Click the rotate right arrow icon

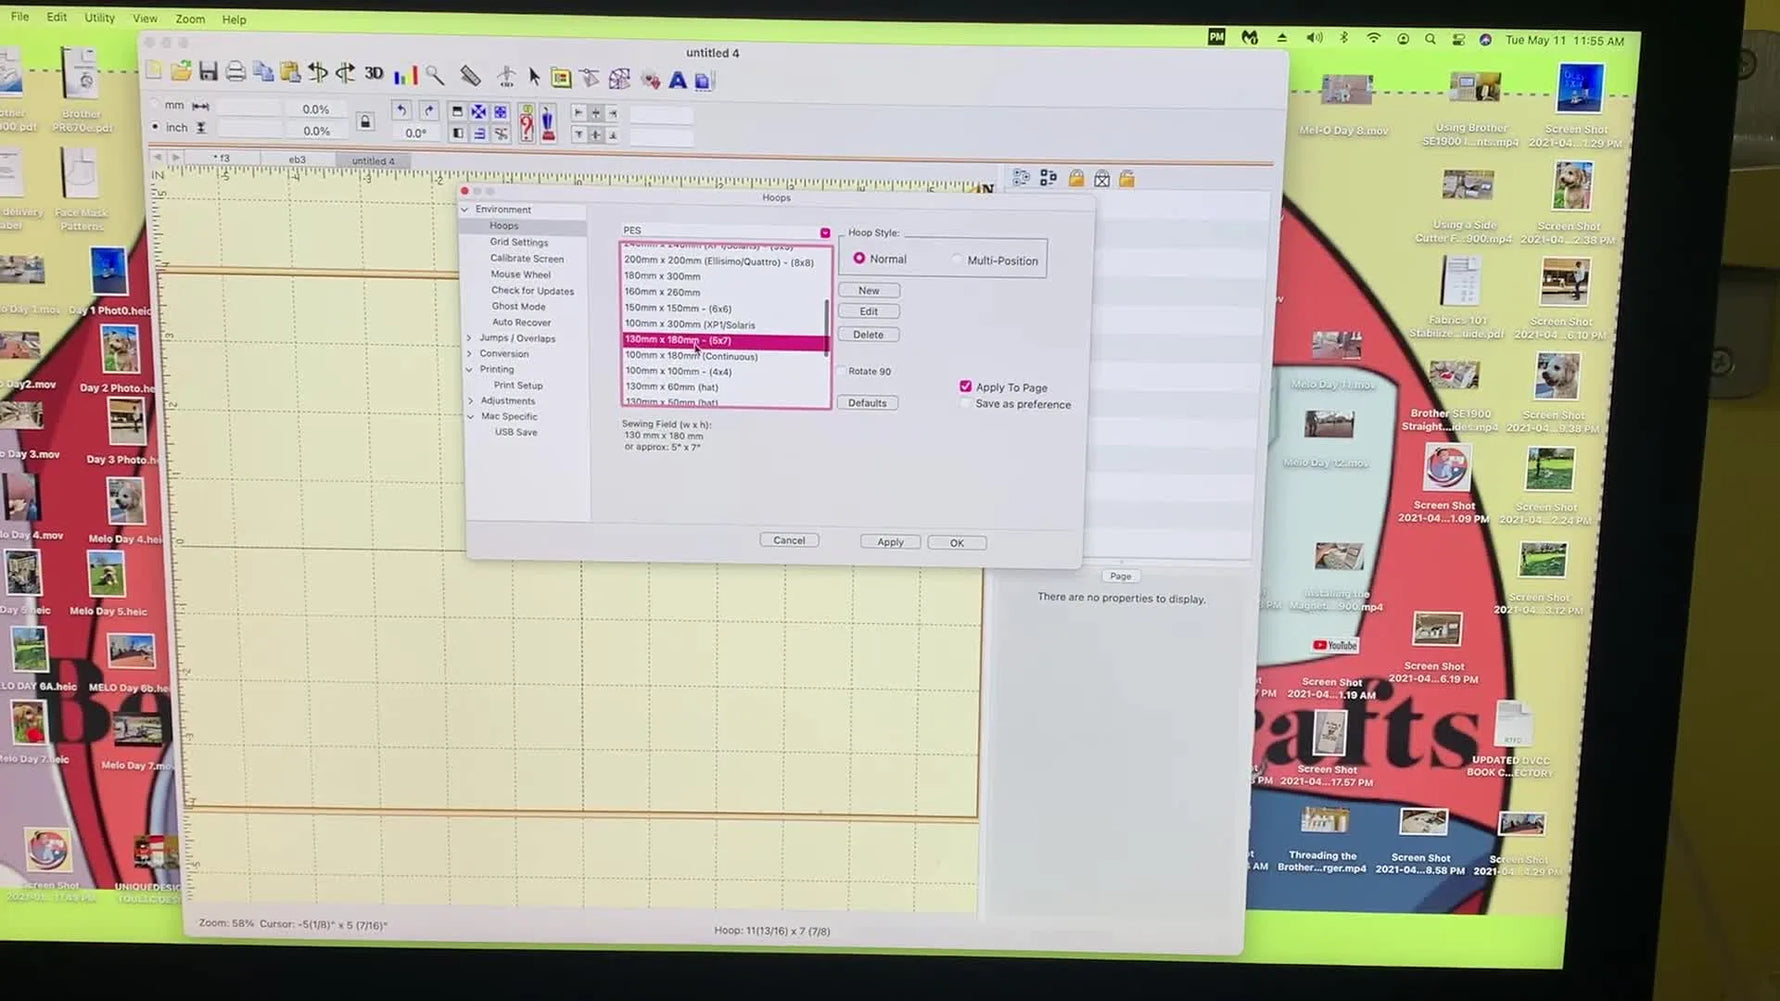[x=429, y=110]
